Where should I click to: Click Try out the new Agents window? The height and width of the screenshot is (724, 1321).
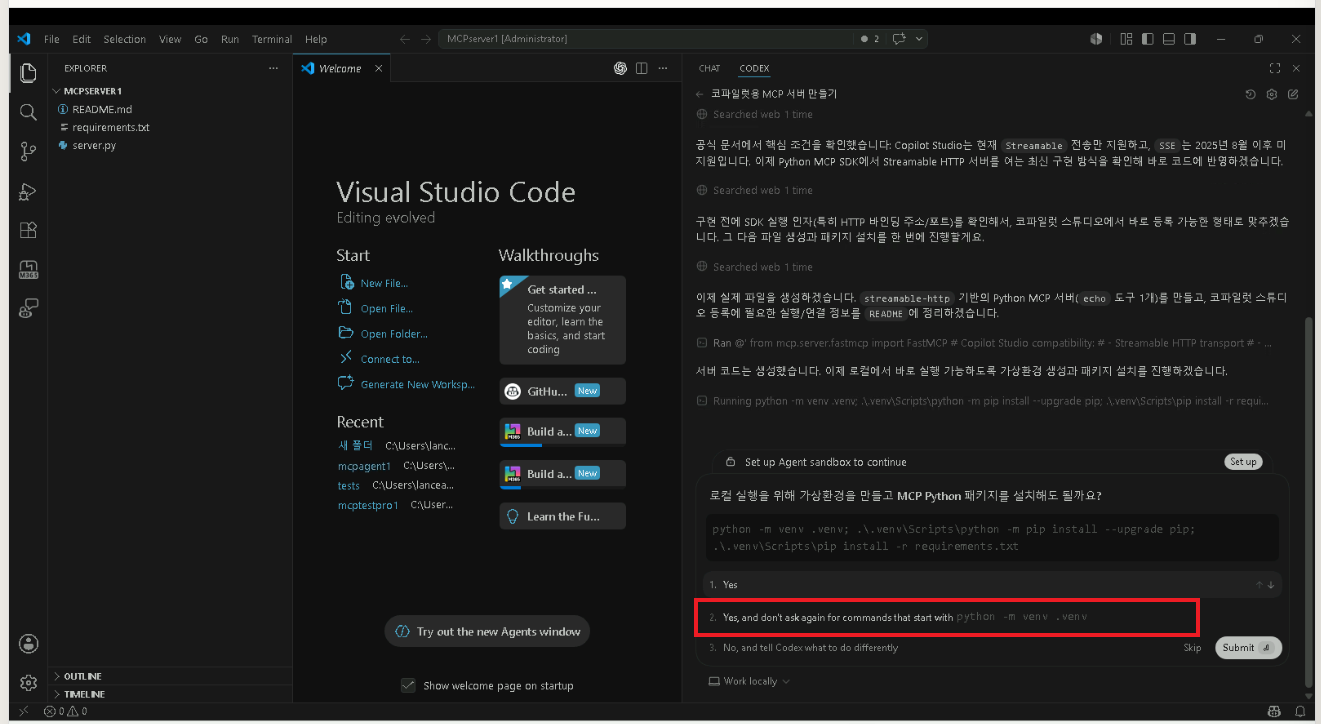pos(487,632)
